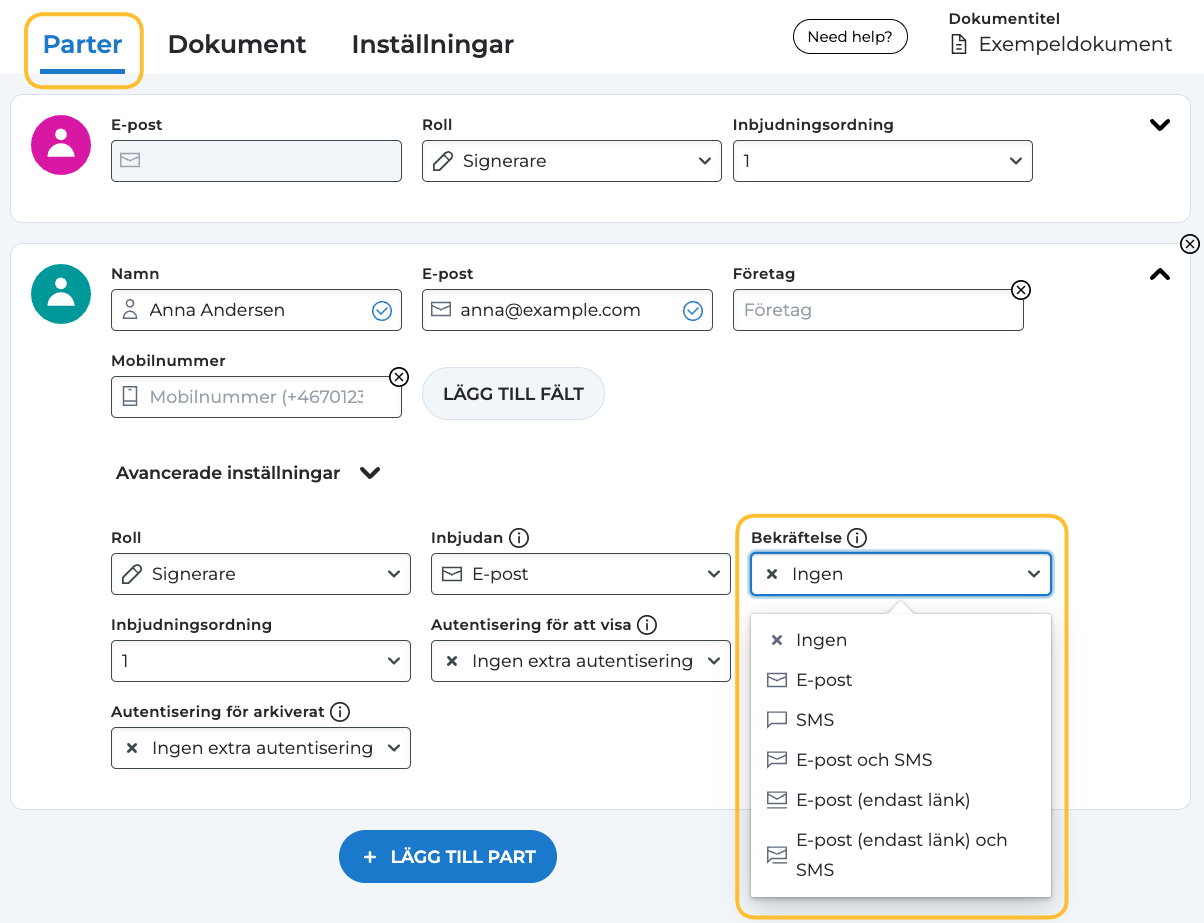Image resolution: width=1204 pixels, height=923 pixels.
Task: Select SMS option in Bekräftelse list
Action: tap(814, 720)
